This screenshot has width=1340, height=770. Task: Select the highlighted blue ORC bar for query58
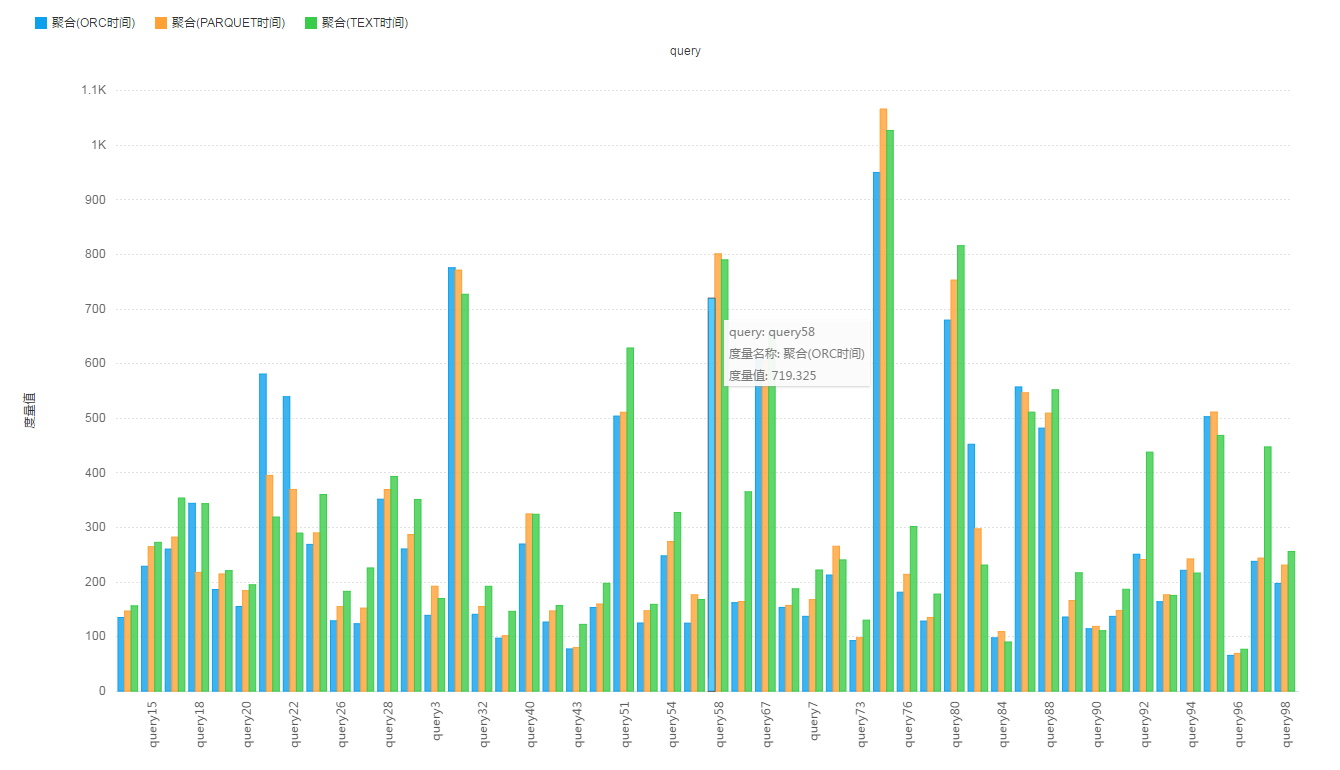[x=711, y=500]
